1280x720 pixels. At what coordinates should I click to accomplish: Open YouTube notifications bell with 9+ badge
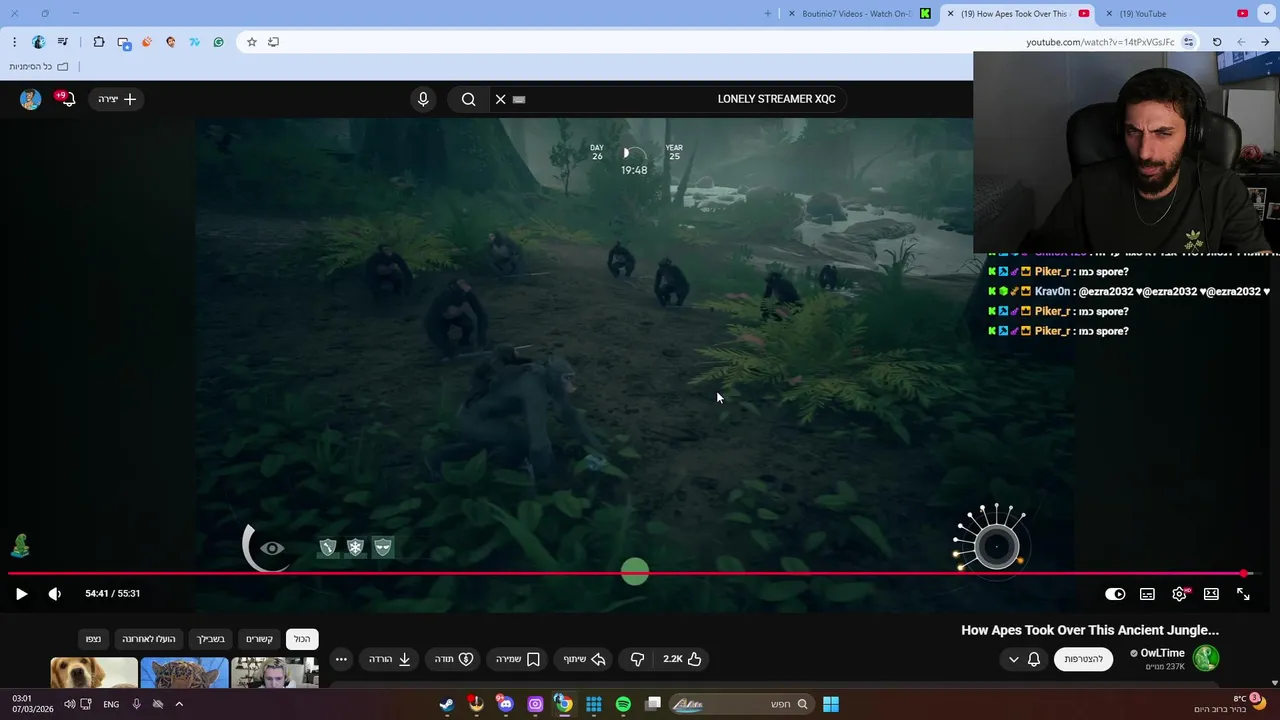[67, 99]
